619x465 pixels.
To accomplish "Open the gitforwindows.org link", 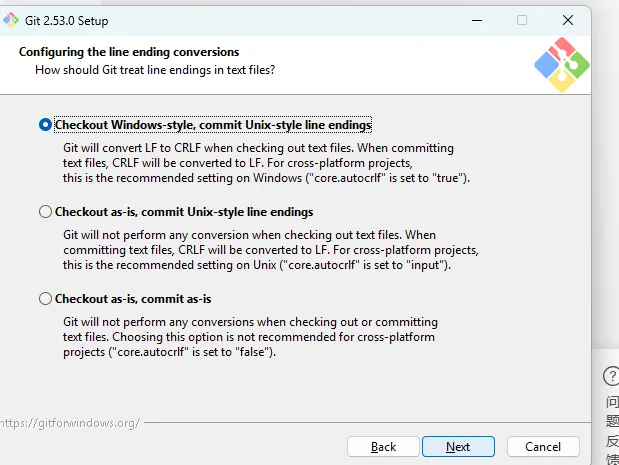I will pyautogui.click(x=70, y=423).
